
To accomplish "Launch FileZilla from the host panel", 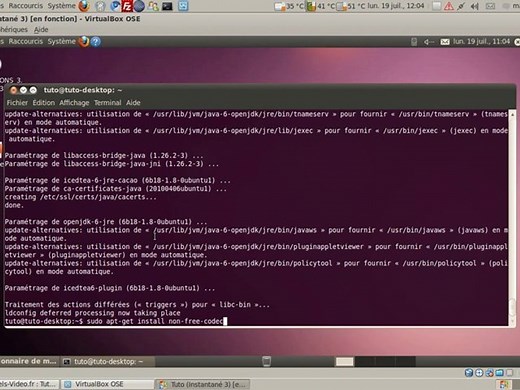I will point(127,6).
